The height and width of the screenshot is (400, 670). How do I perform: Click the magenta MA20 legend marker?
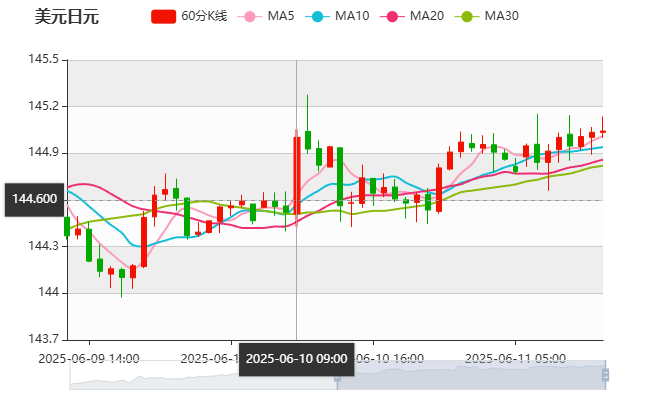(396, 16)
